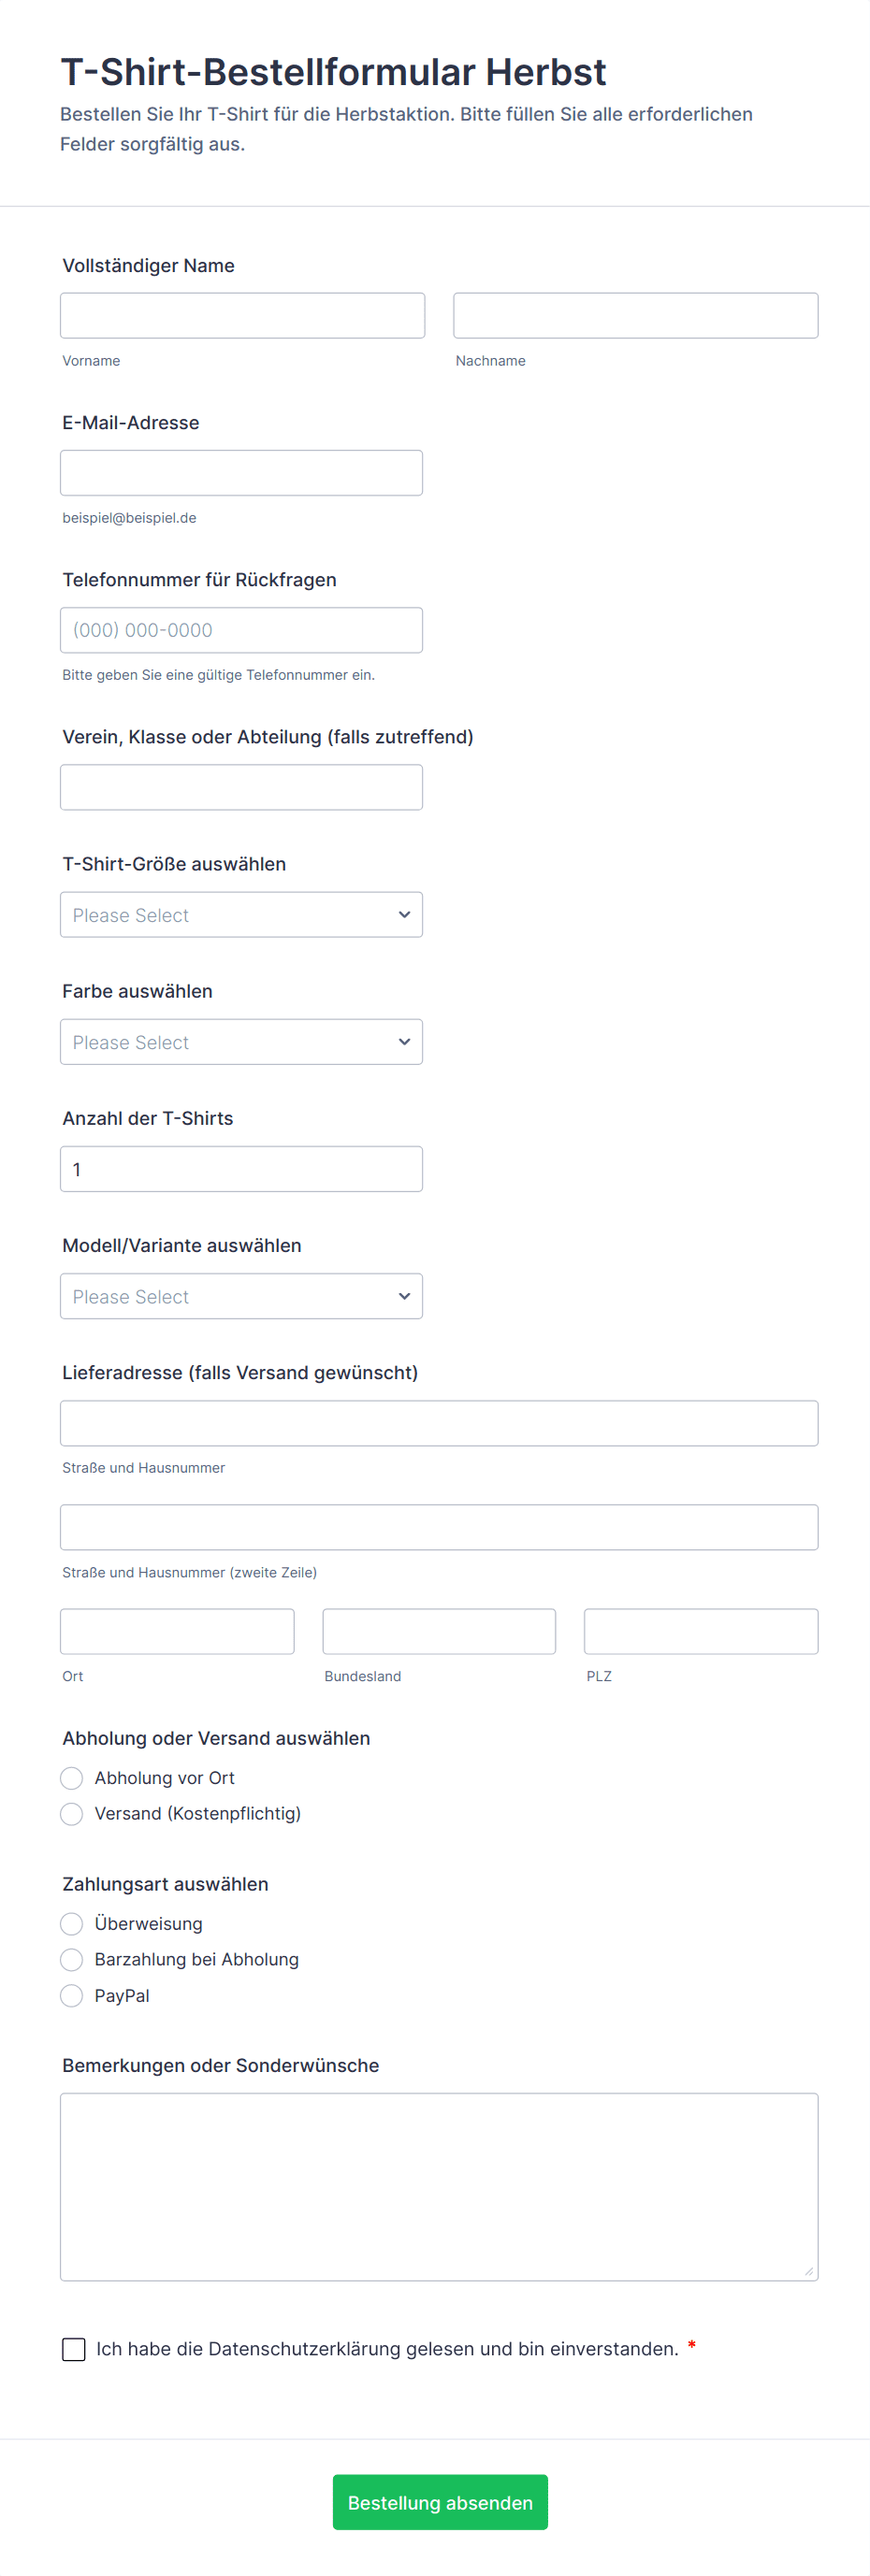Click the PLZ input field
This screenshot has width=870, height=2576.
tap(700, 1631)
